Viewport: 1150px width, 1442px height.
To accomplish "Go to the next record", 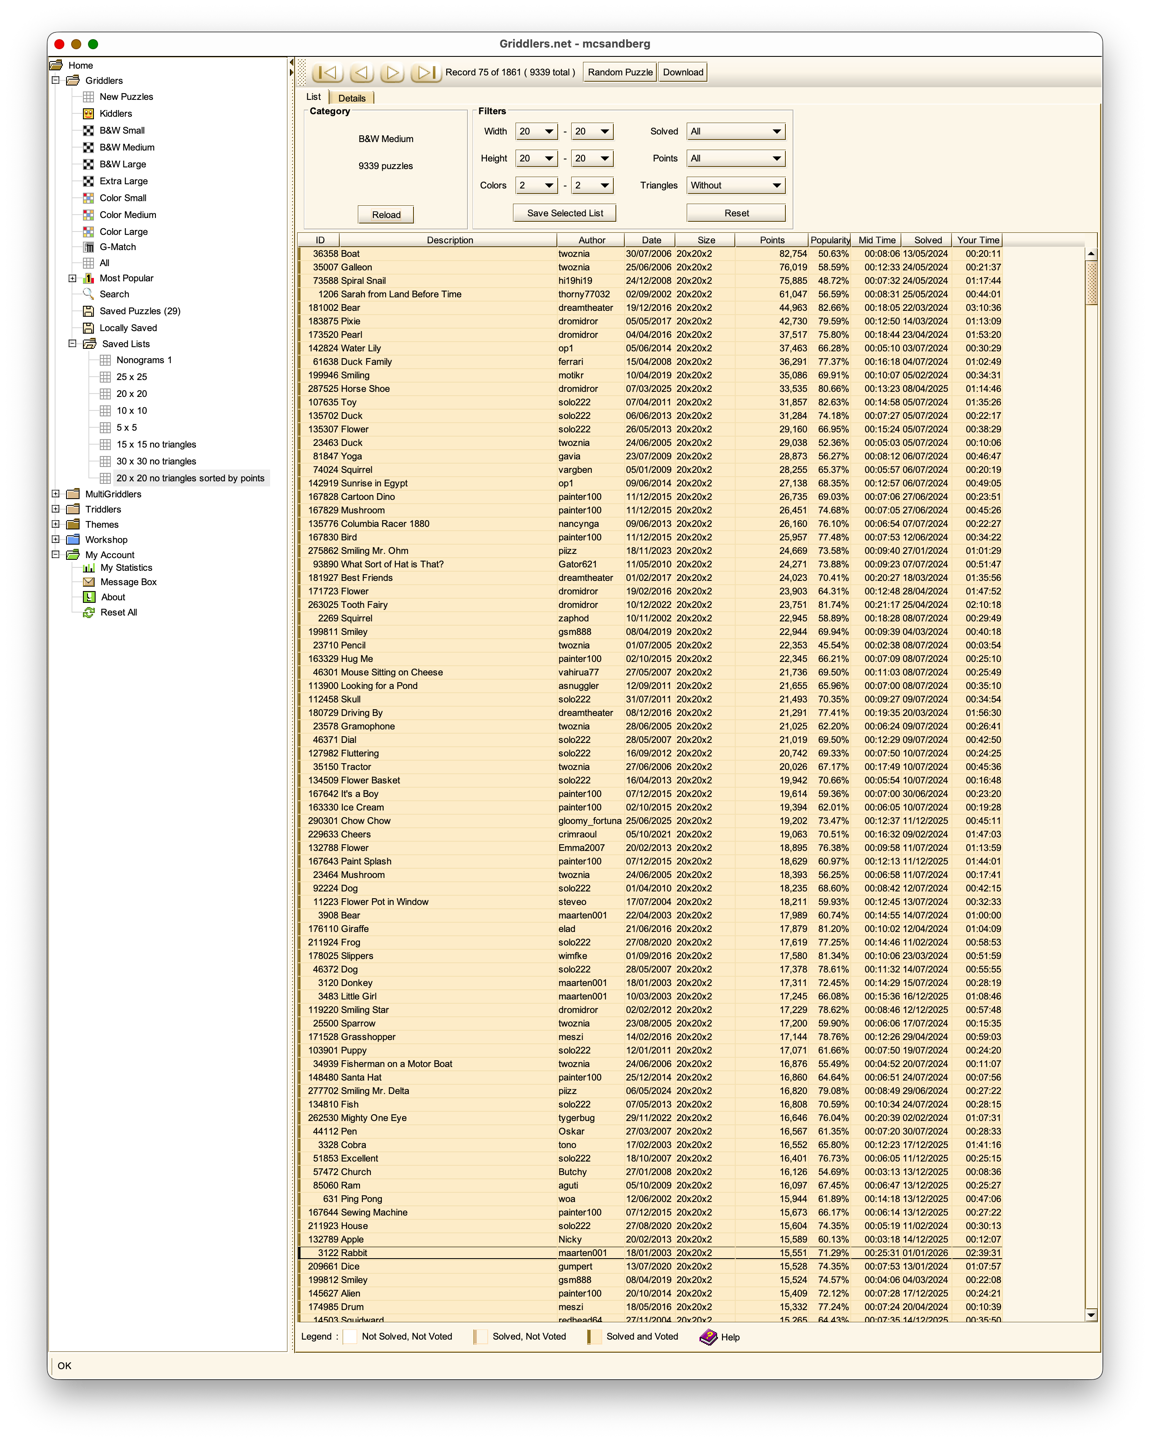I will pyautogui.click(x=393, y=72).
